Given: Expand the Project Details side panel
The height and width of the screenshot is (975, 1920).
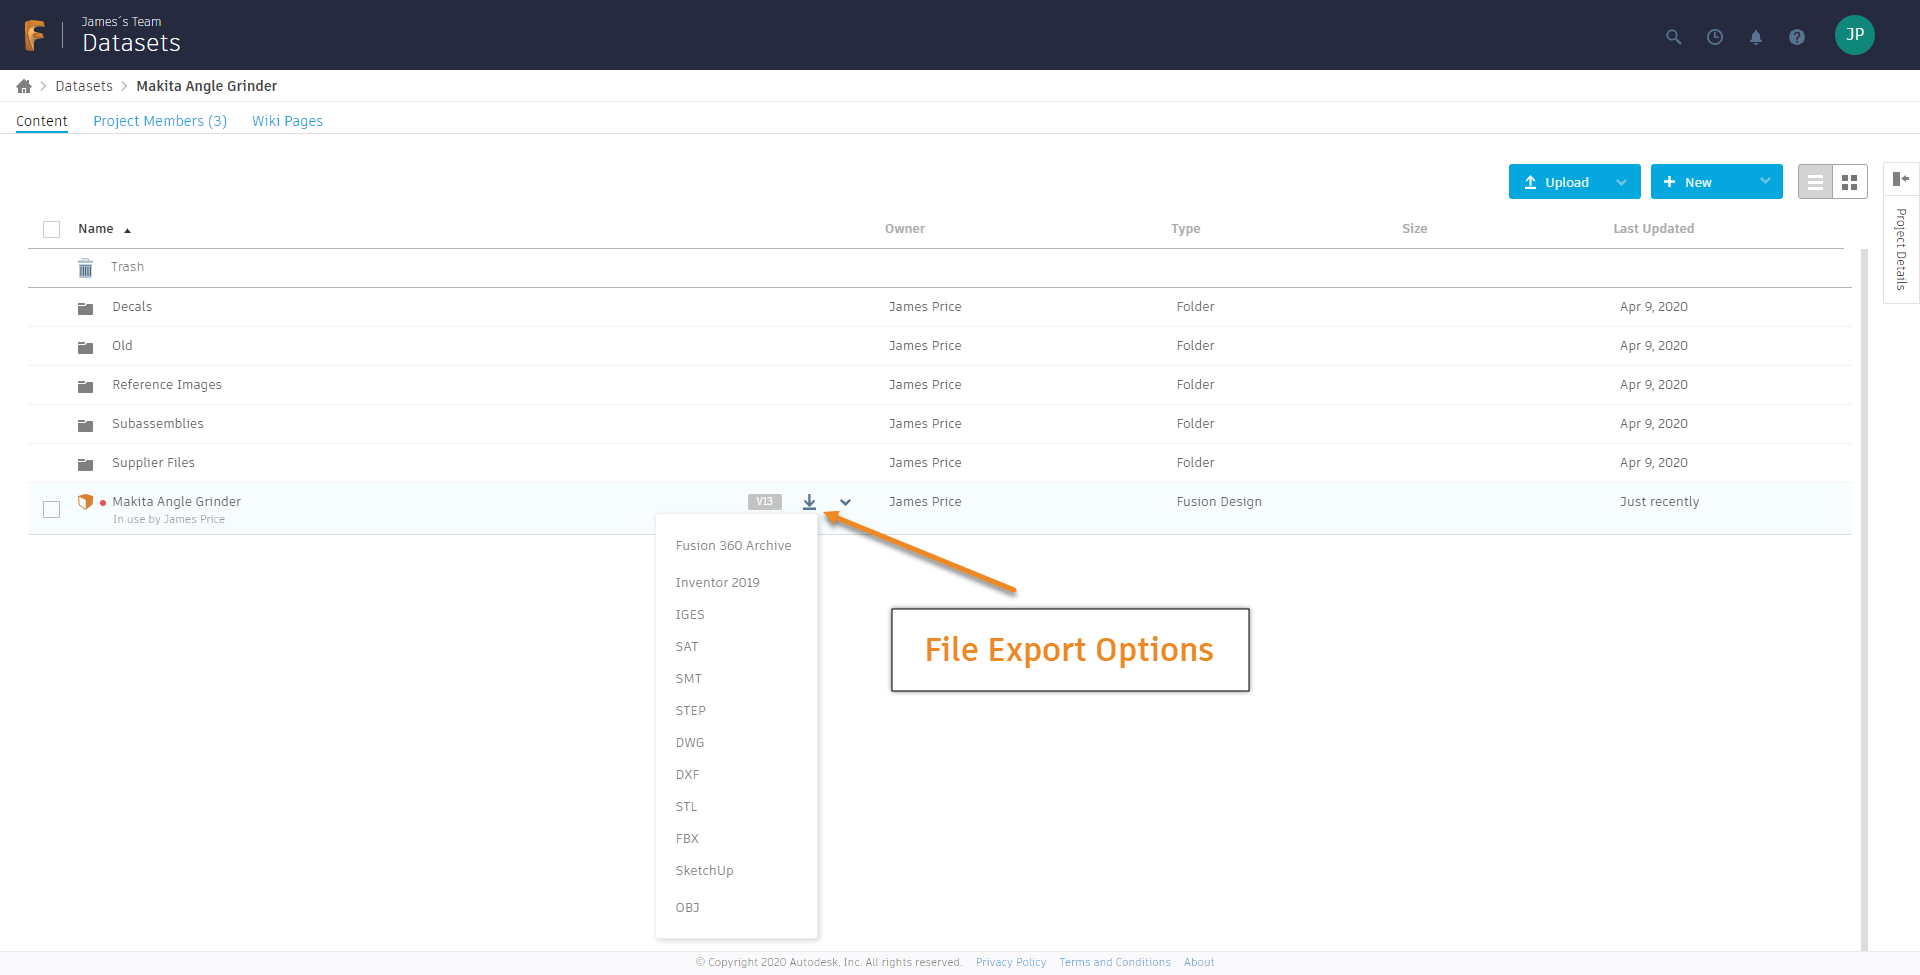Looking at the screenshot, I should [1902, 179].
